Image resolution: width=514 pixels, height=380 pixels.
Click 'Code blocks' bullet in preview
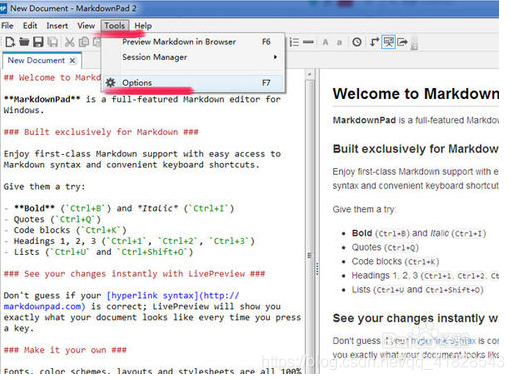click(x=395, y=262)
